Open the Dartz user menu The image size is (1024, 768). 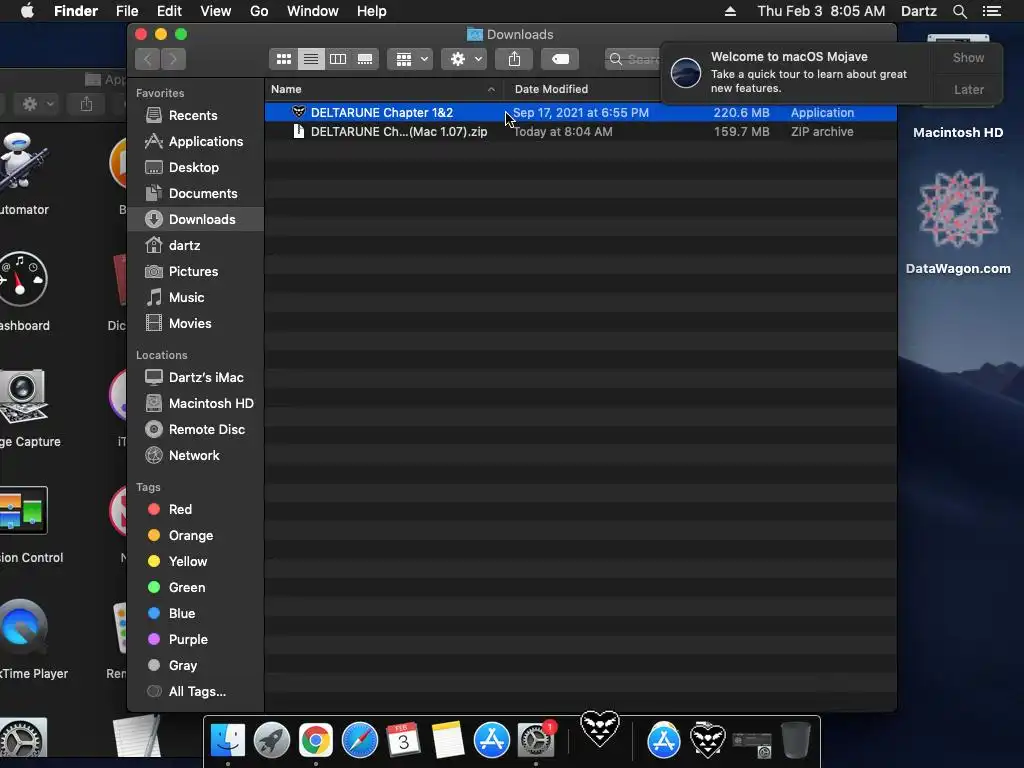click(x=919, y=11)
